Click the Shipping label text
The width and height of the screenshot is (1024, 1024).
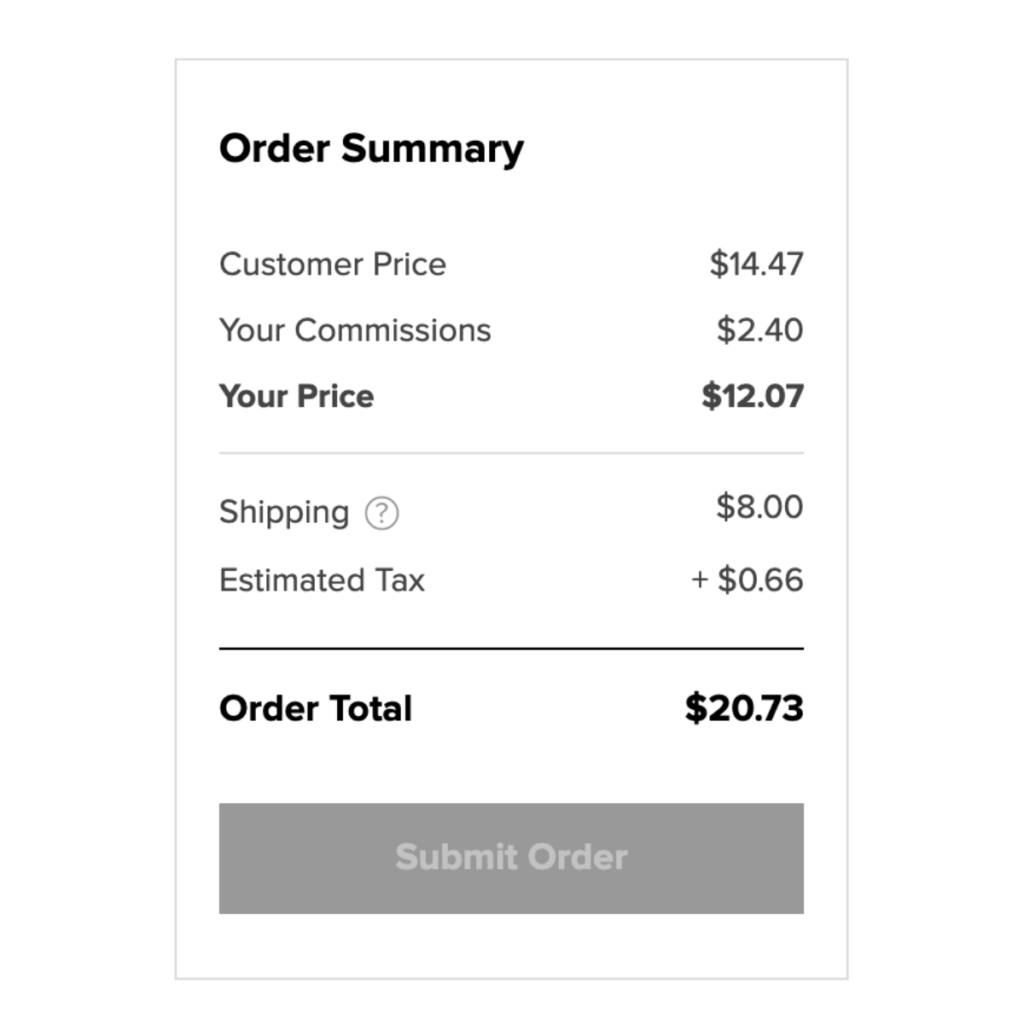pyautogui.click(x=284, y=512)
